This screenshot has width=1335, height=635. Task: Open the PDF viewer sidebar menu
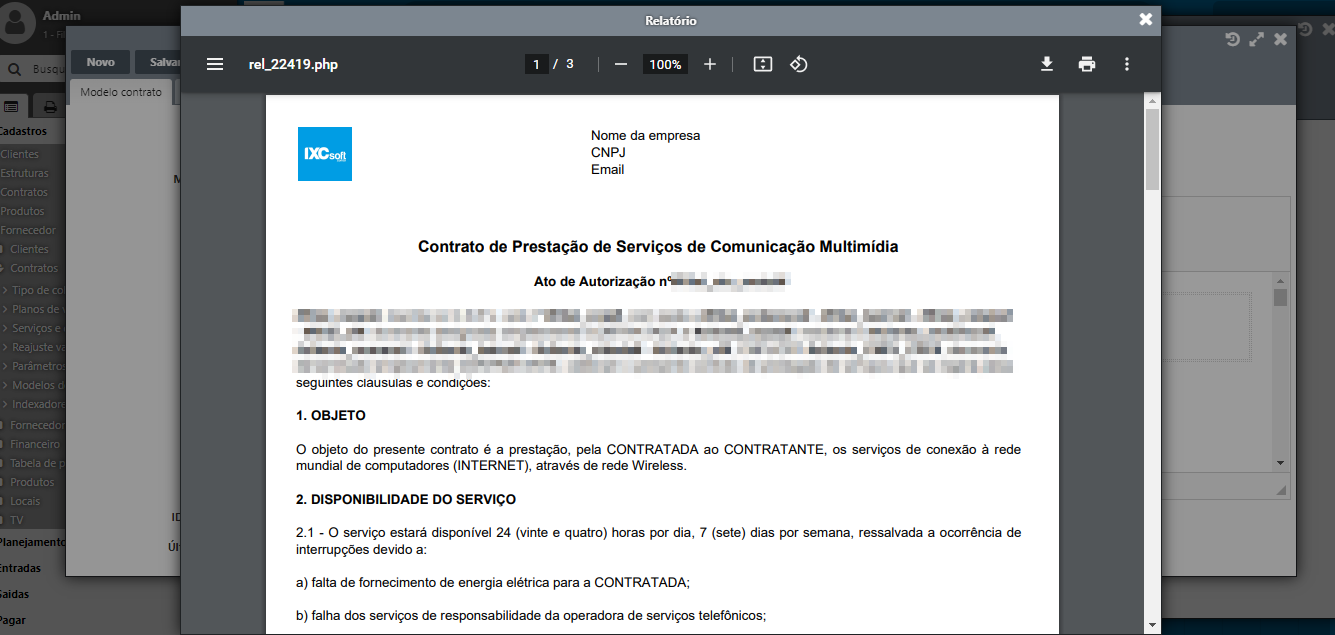click(x=215, y=64)
